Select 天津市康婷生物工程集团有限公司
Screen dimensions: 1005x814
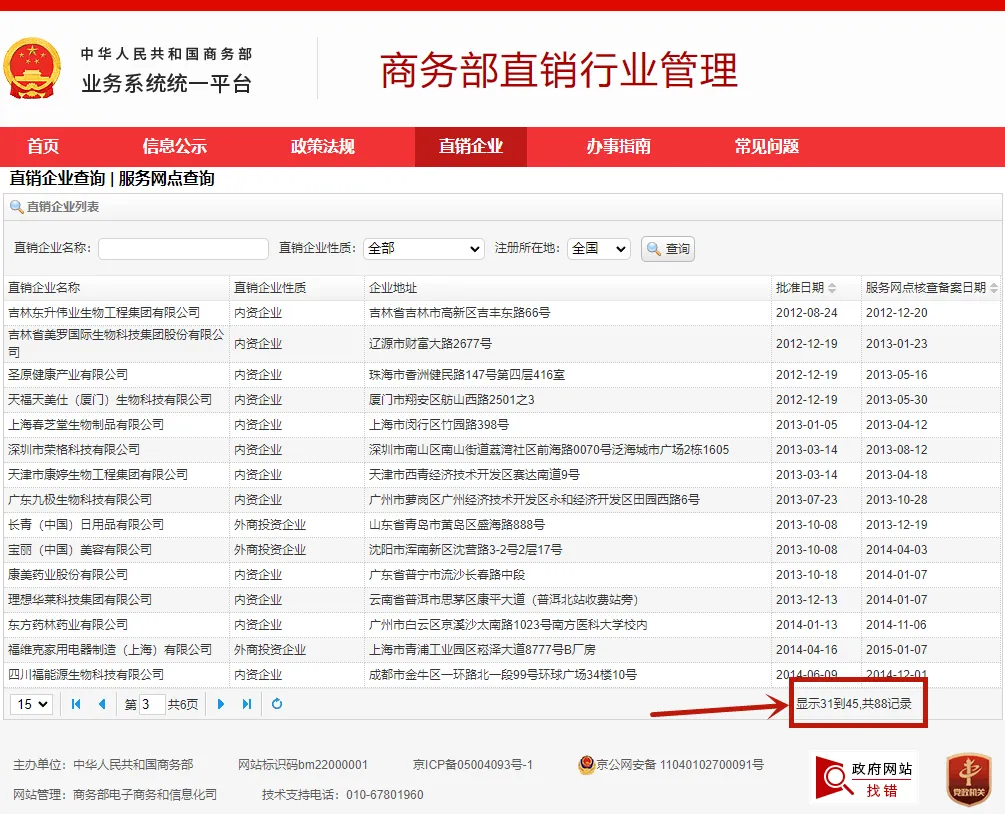coord(98,475)
